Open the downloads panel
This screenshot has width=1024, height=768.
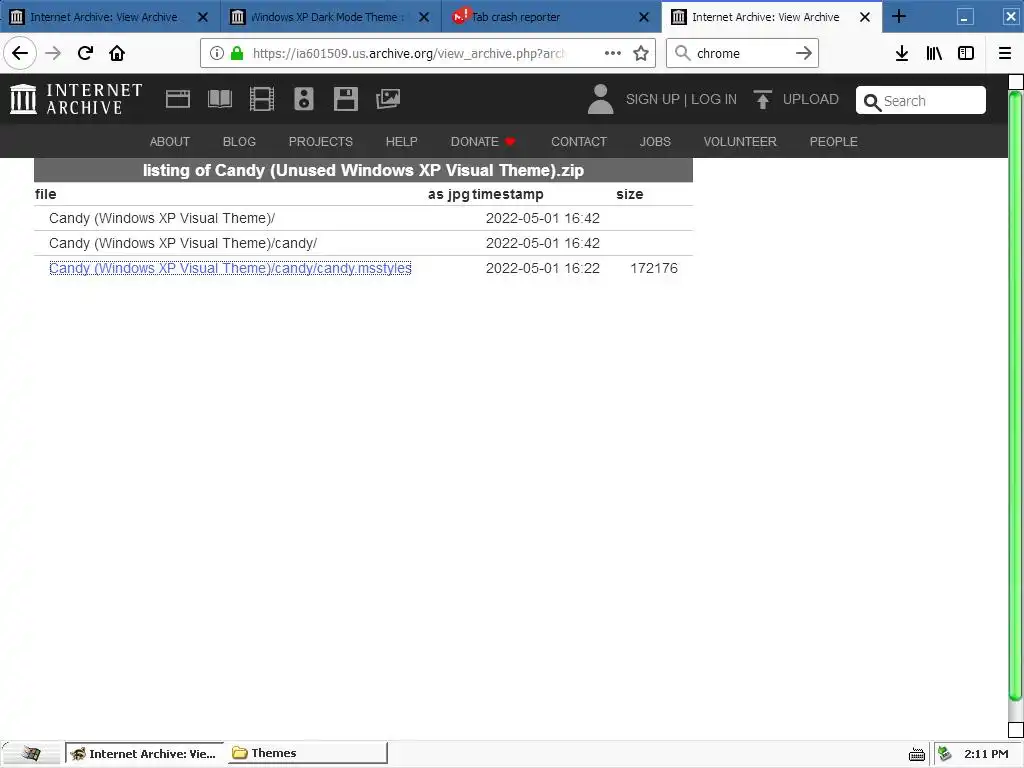902,53
